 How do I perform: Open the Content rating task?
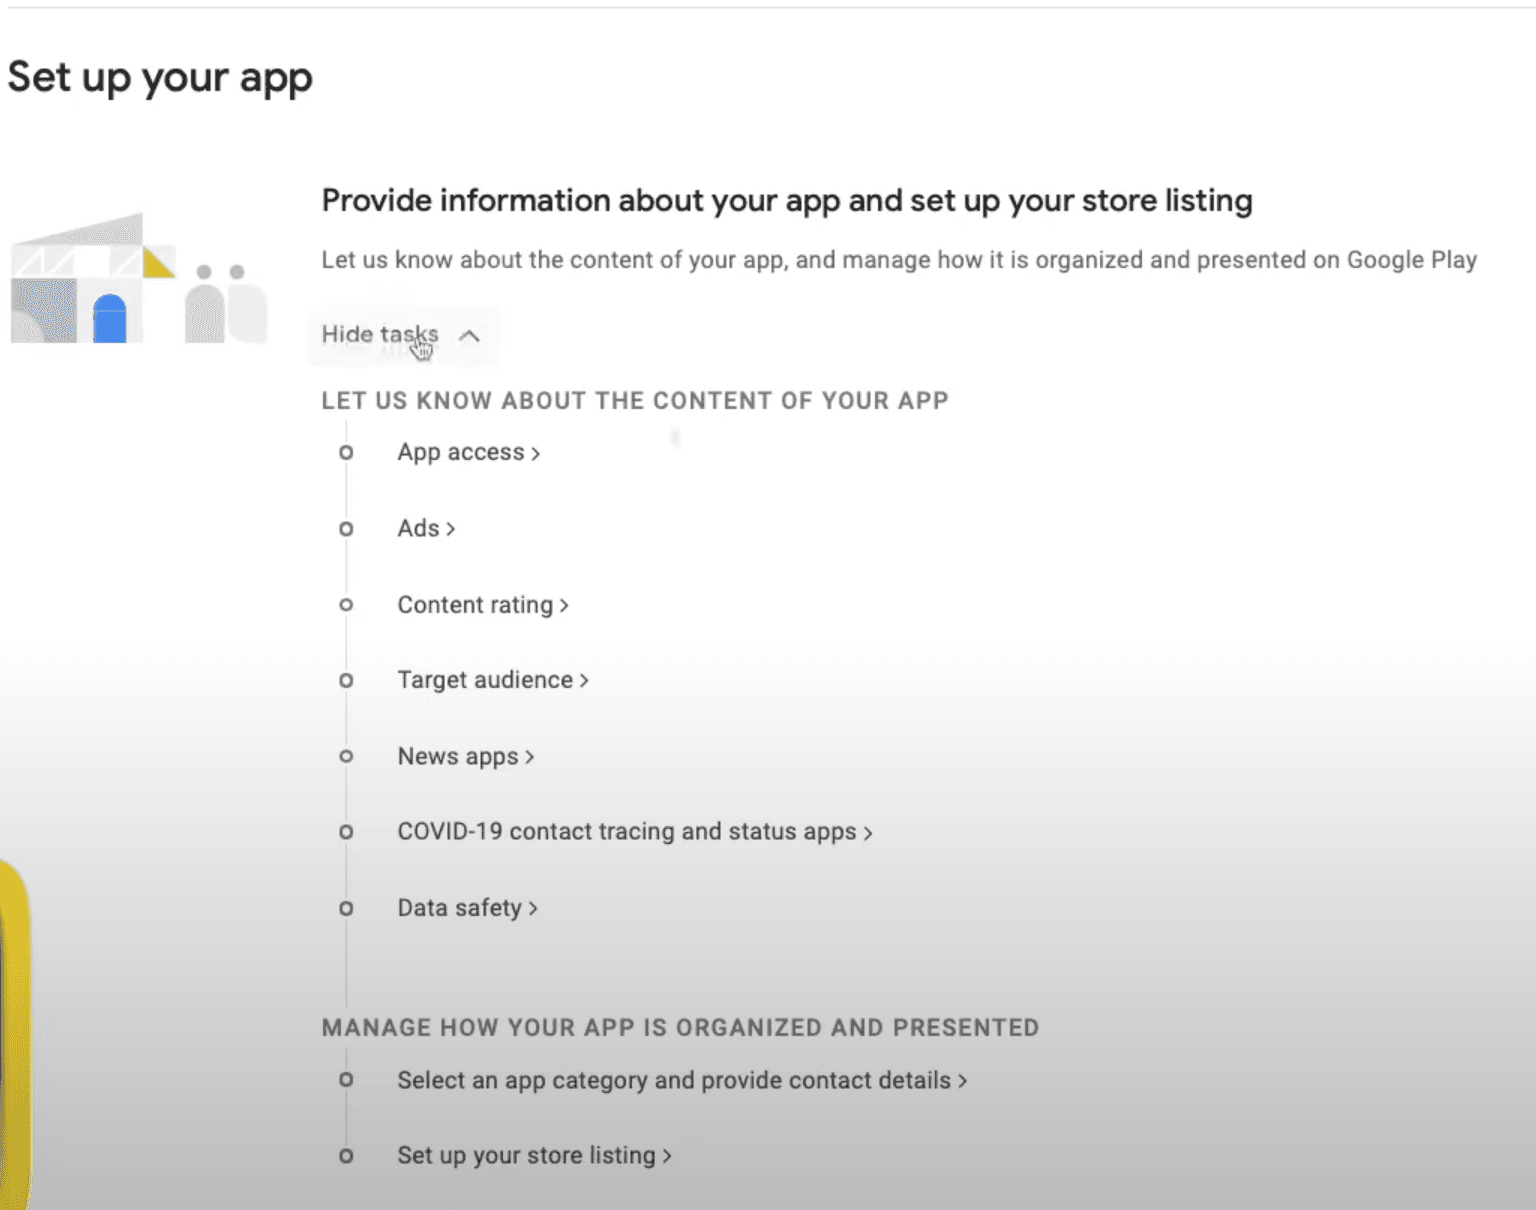pos(482,604)
